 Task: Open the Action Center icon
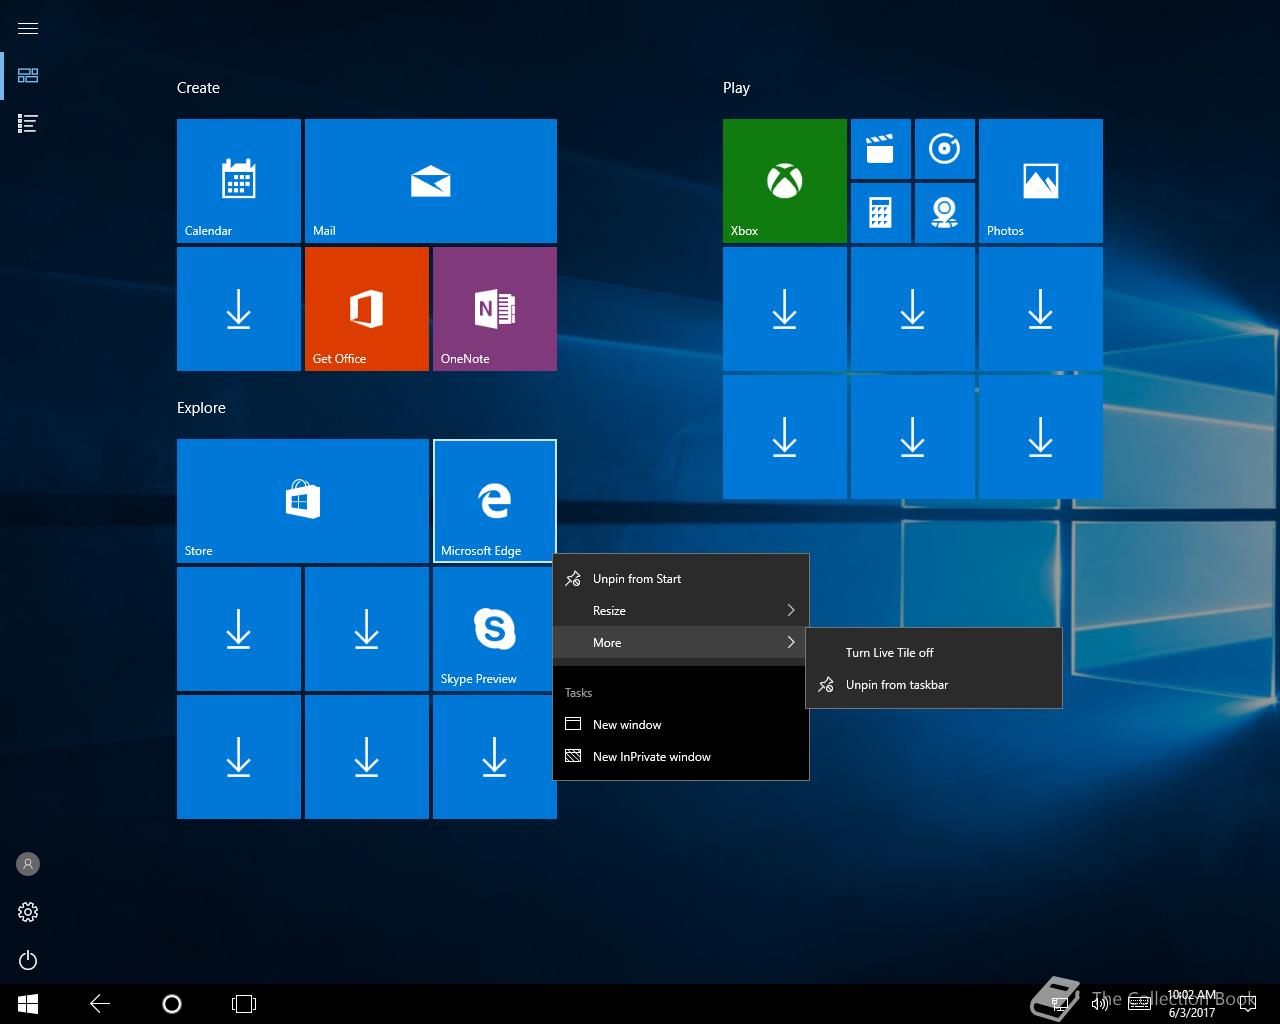[x=1247, y=1004]
